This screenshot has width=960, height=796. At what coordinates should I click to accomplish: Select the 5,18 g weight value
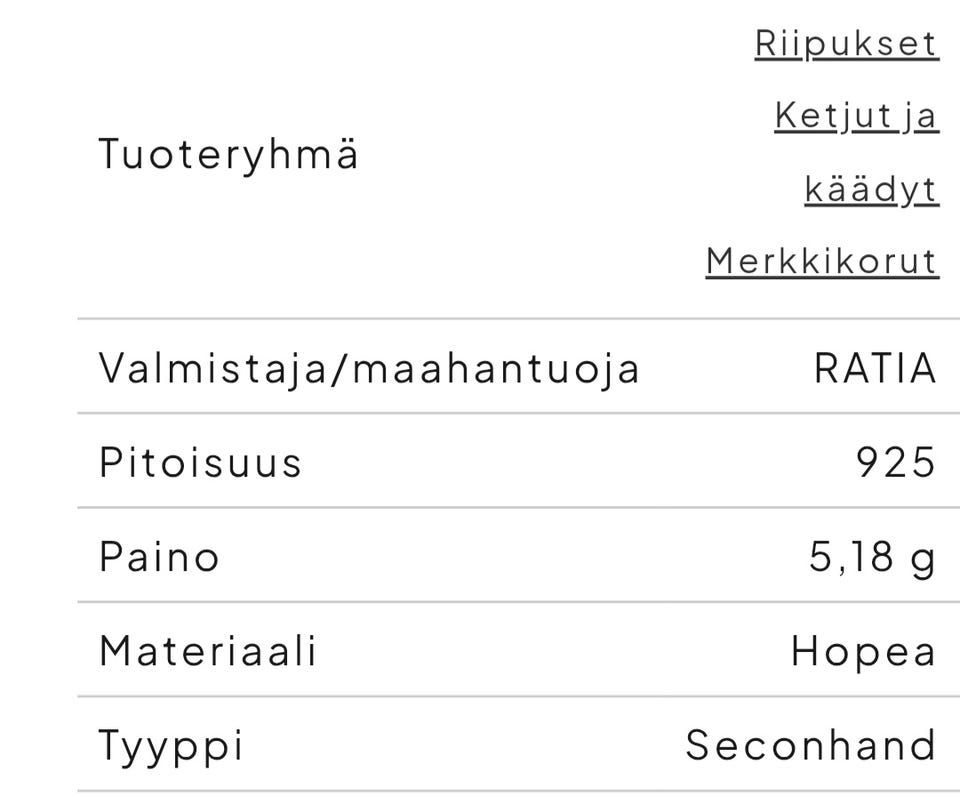coord(873,557)
